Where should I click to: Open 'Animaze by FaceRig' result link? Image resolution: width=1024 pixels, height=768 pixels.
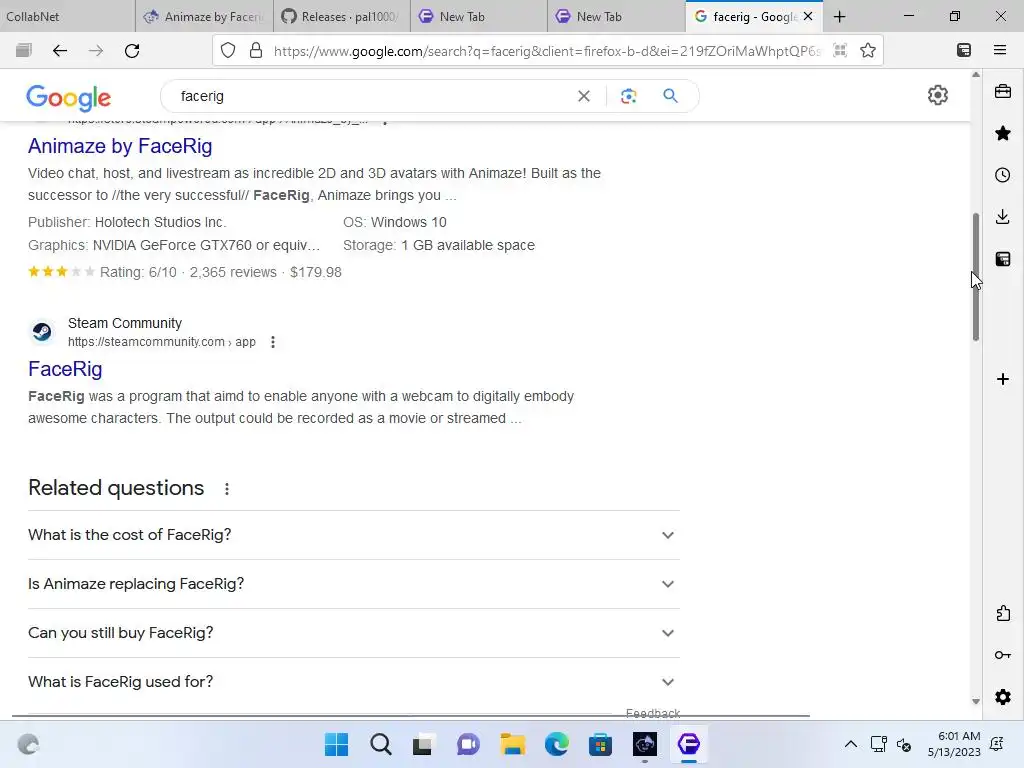point(120,146)
